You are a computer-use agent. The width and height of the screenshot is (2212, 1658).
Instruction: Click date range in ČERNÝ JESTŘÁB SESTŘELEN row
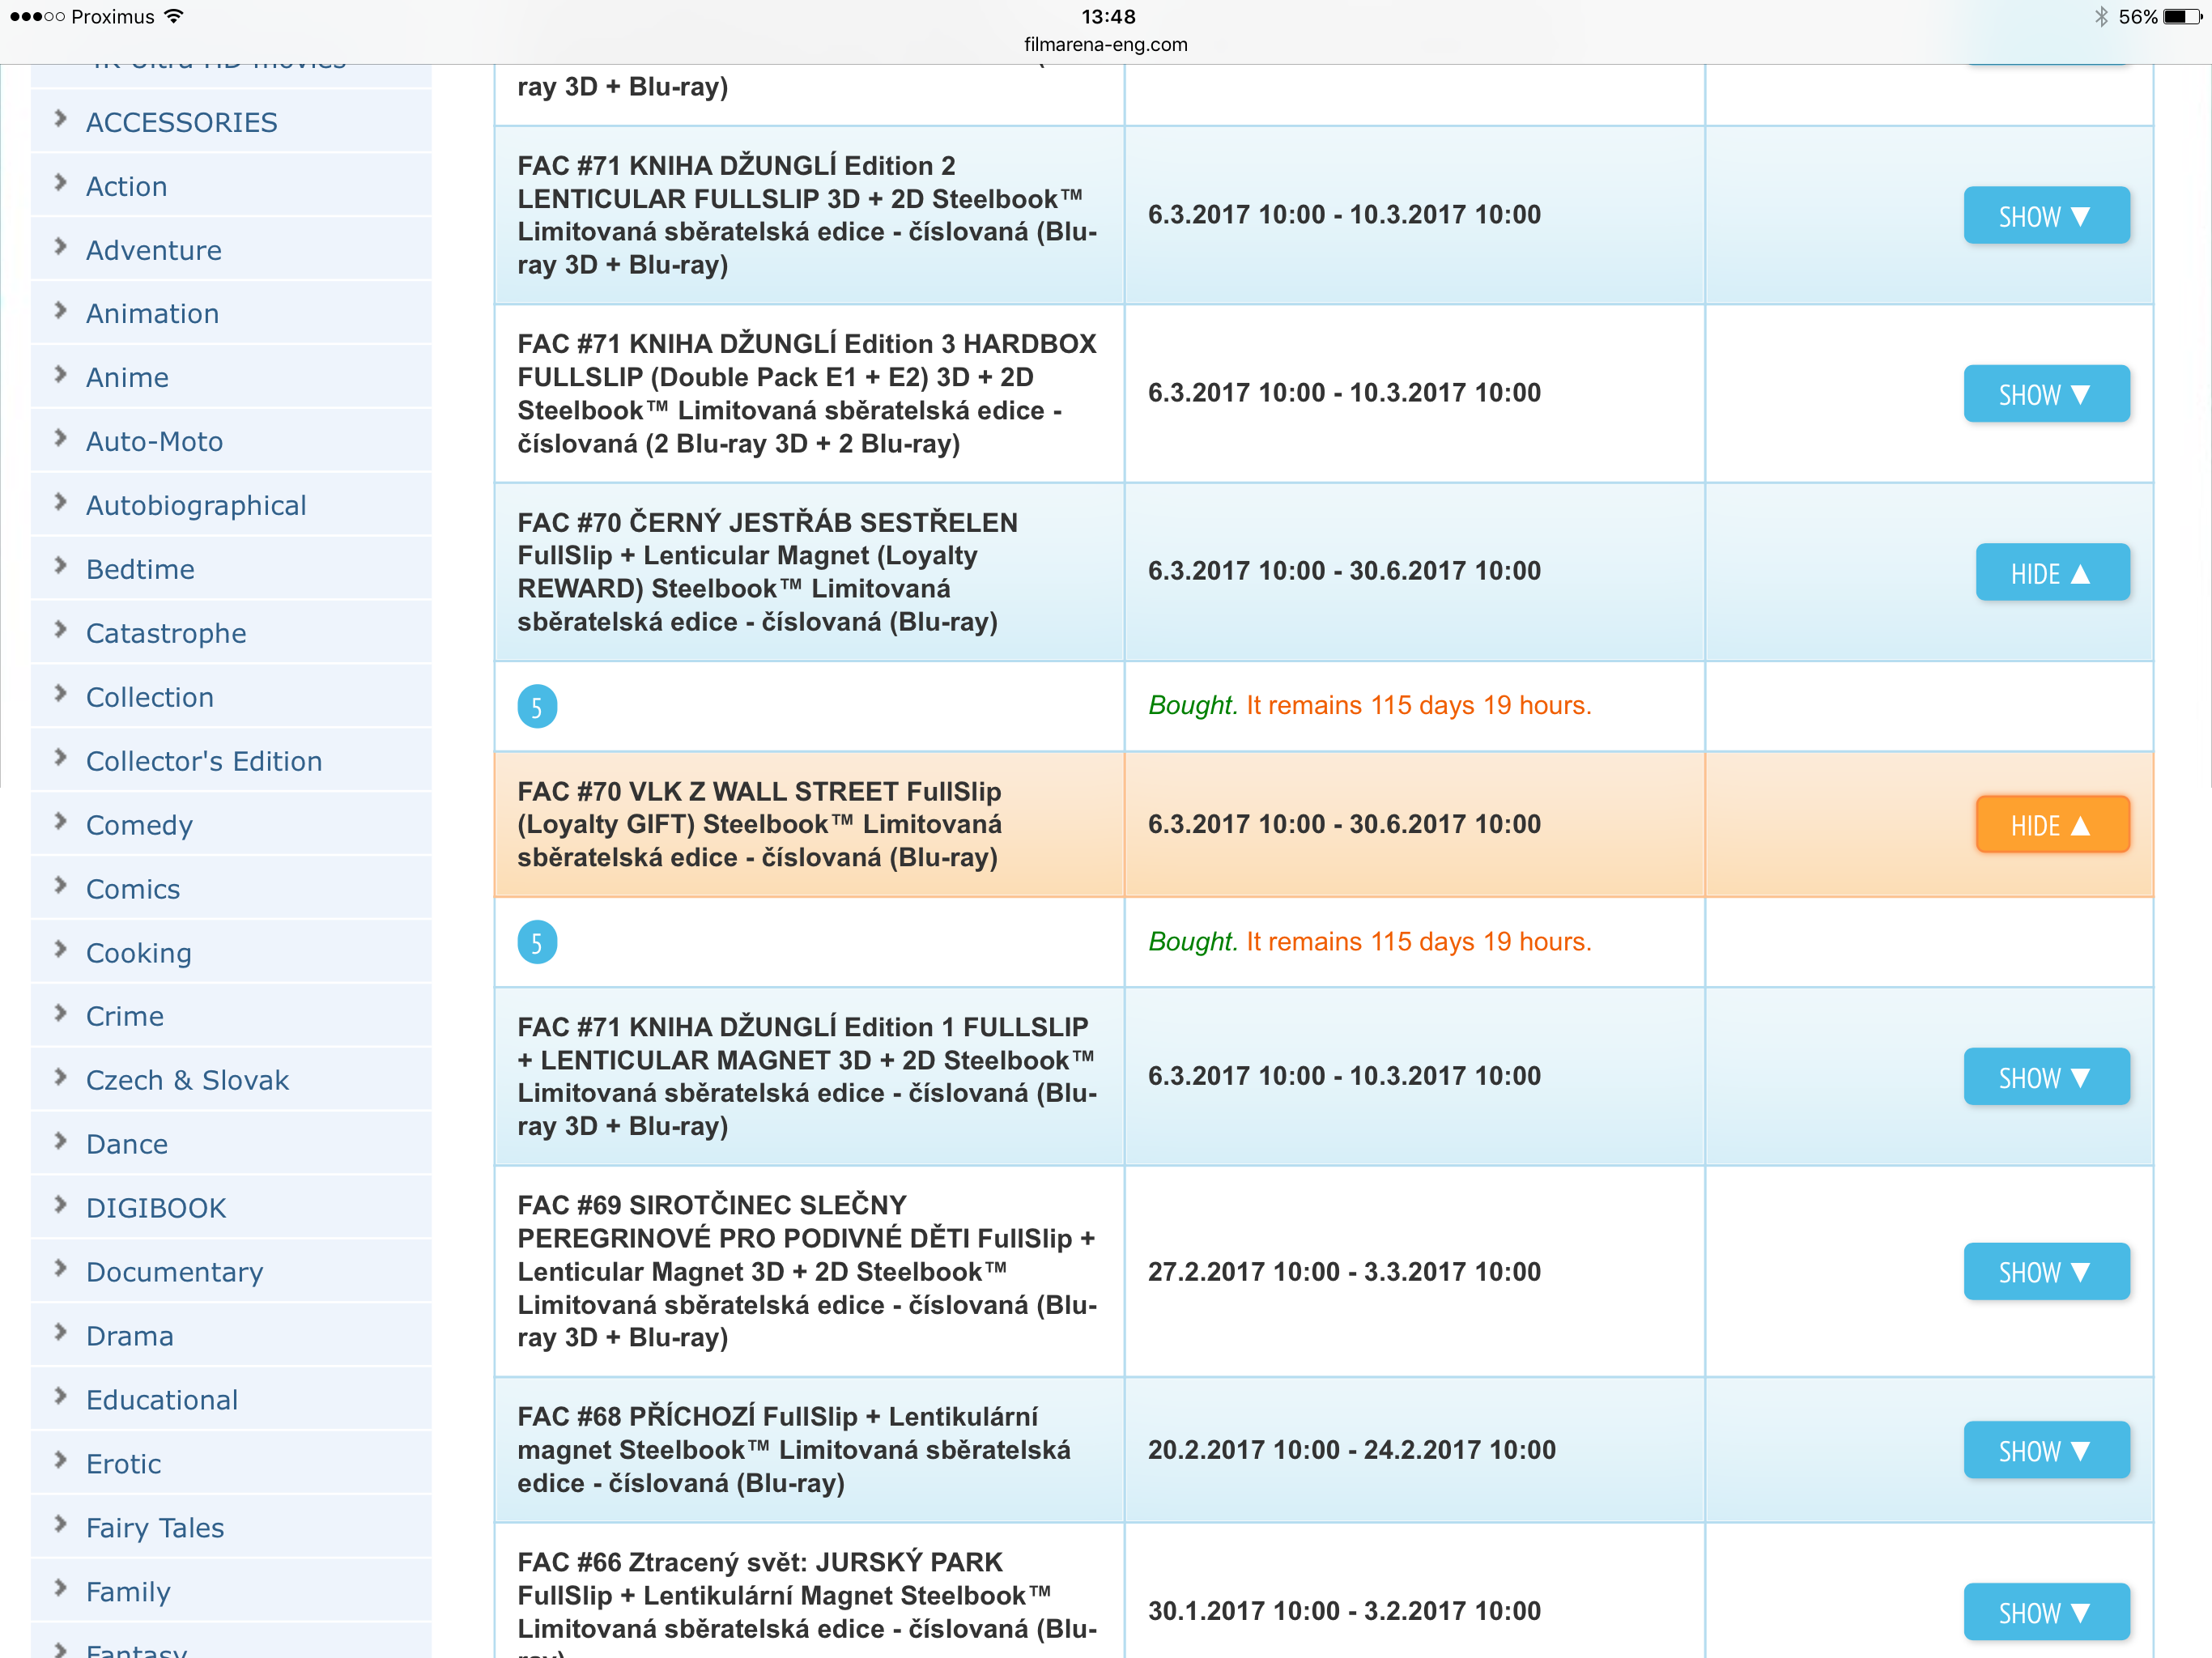coord(1344,571)
